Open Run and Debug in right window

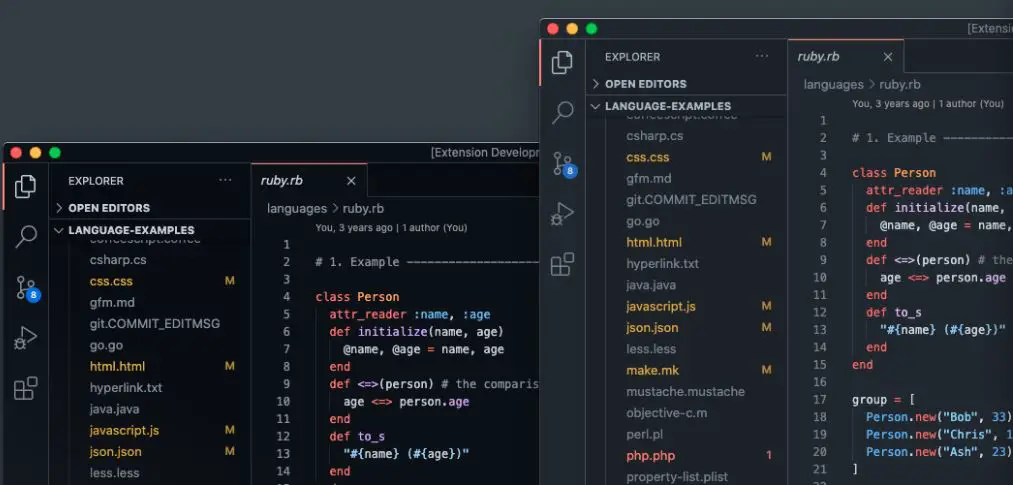tap(563, 214)
